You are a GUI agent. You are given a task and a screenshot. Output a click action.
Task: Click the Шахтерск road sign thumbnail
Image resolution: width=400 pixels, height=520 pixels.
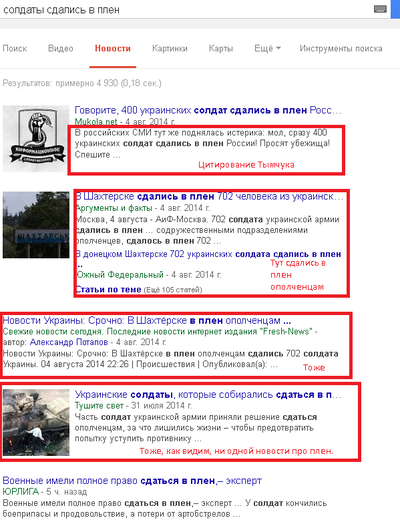tap(36, 225)
